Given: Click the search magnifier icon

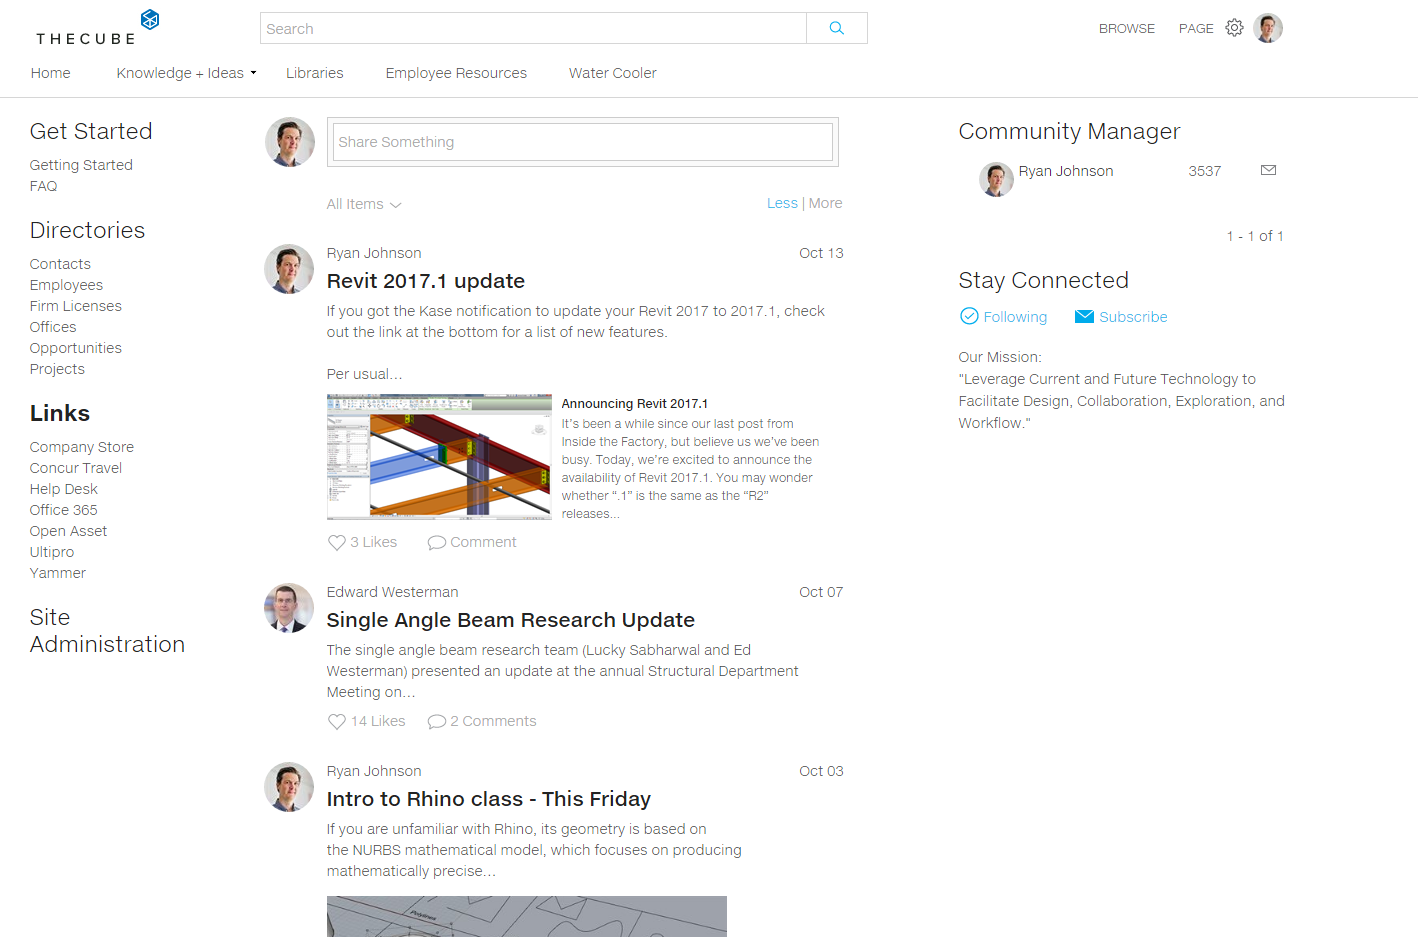Looking at the screenshot, I should pos(836,28).
